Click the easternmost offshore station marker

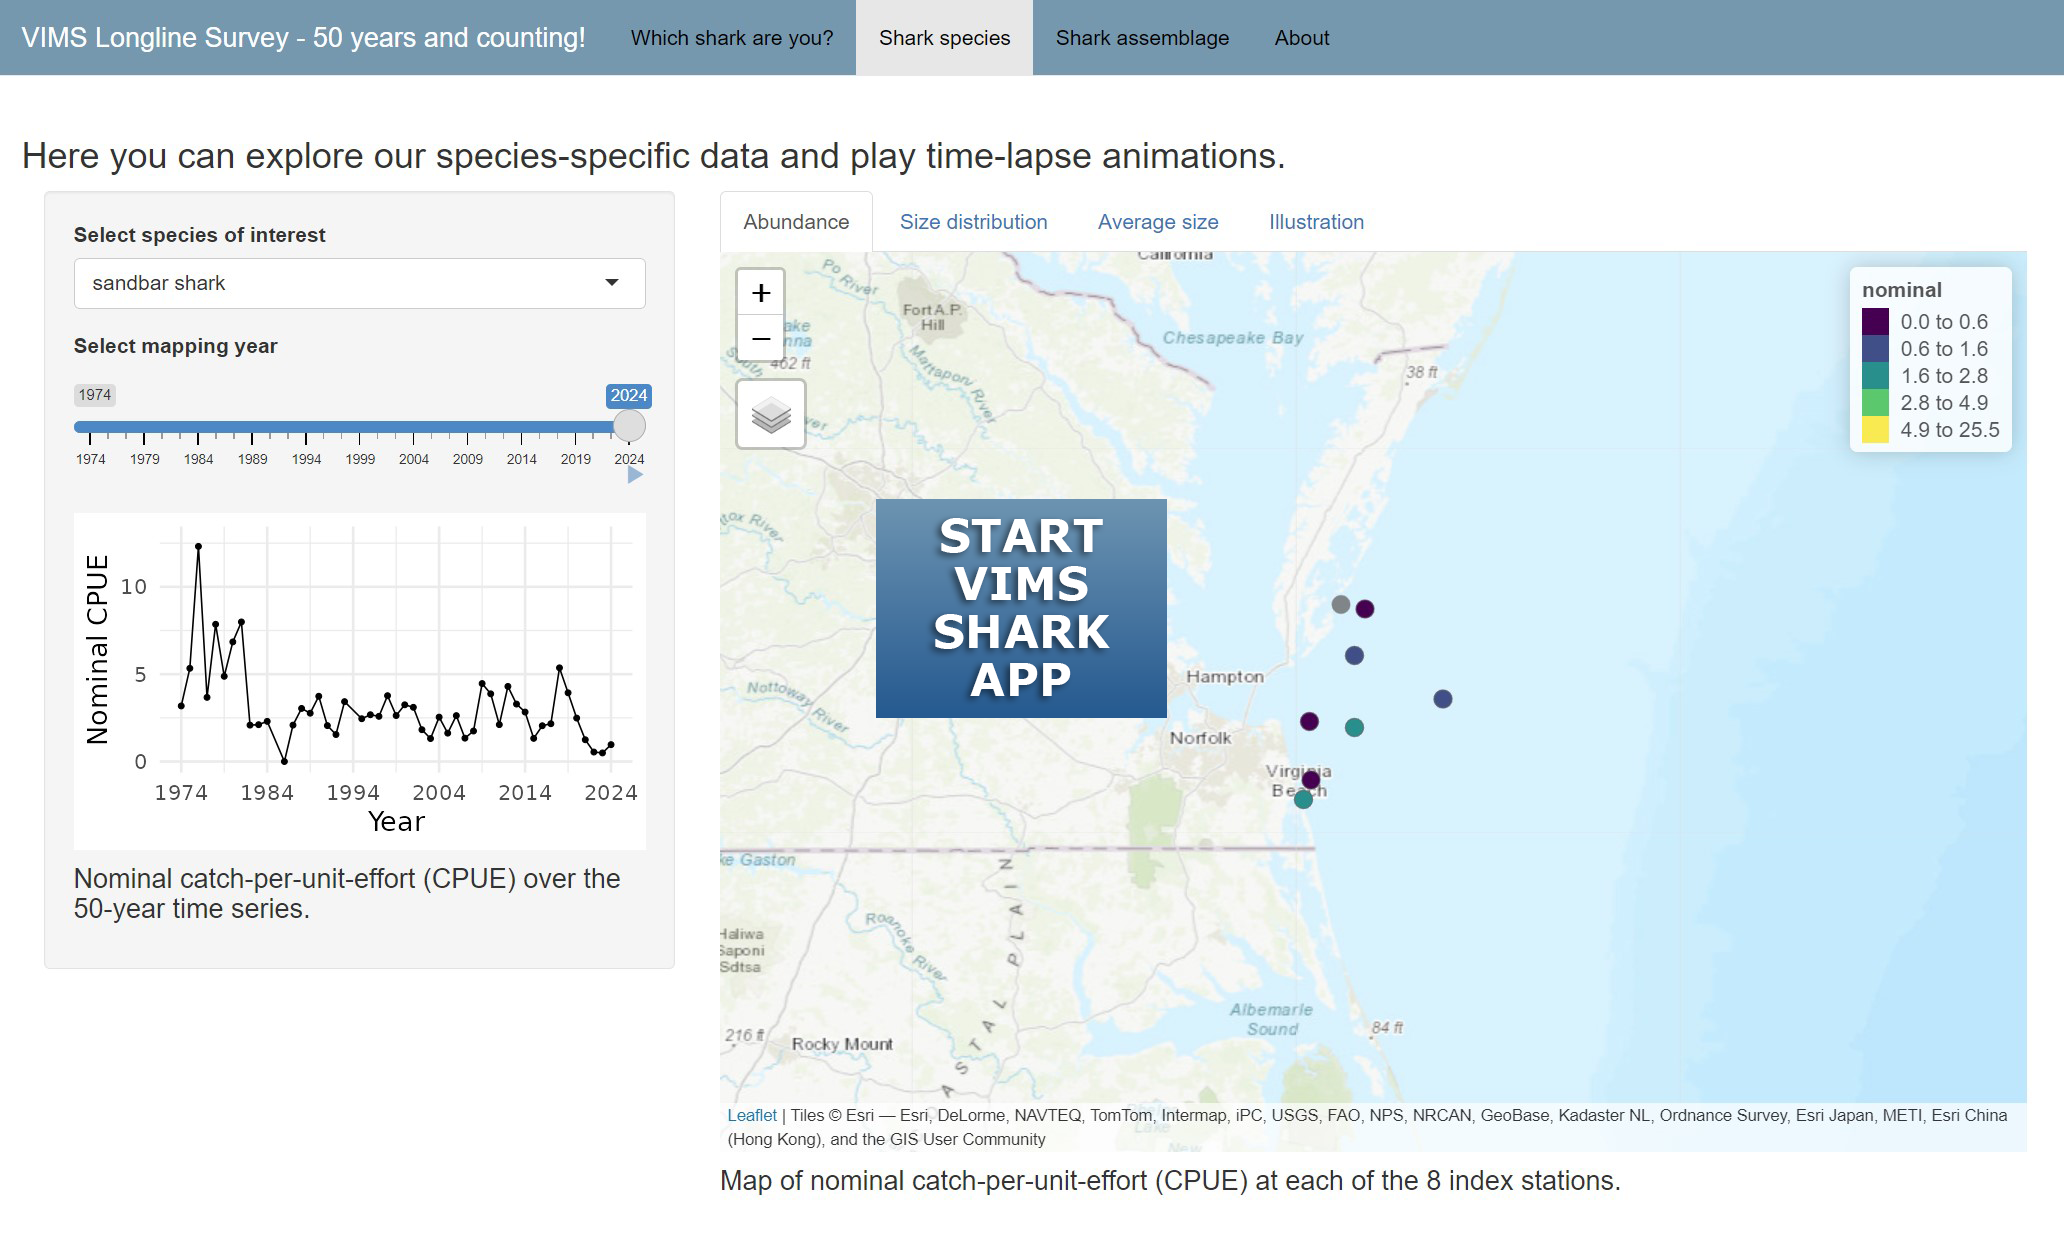coord(1442,699)
